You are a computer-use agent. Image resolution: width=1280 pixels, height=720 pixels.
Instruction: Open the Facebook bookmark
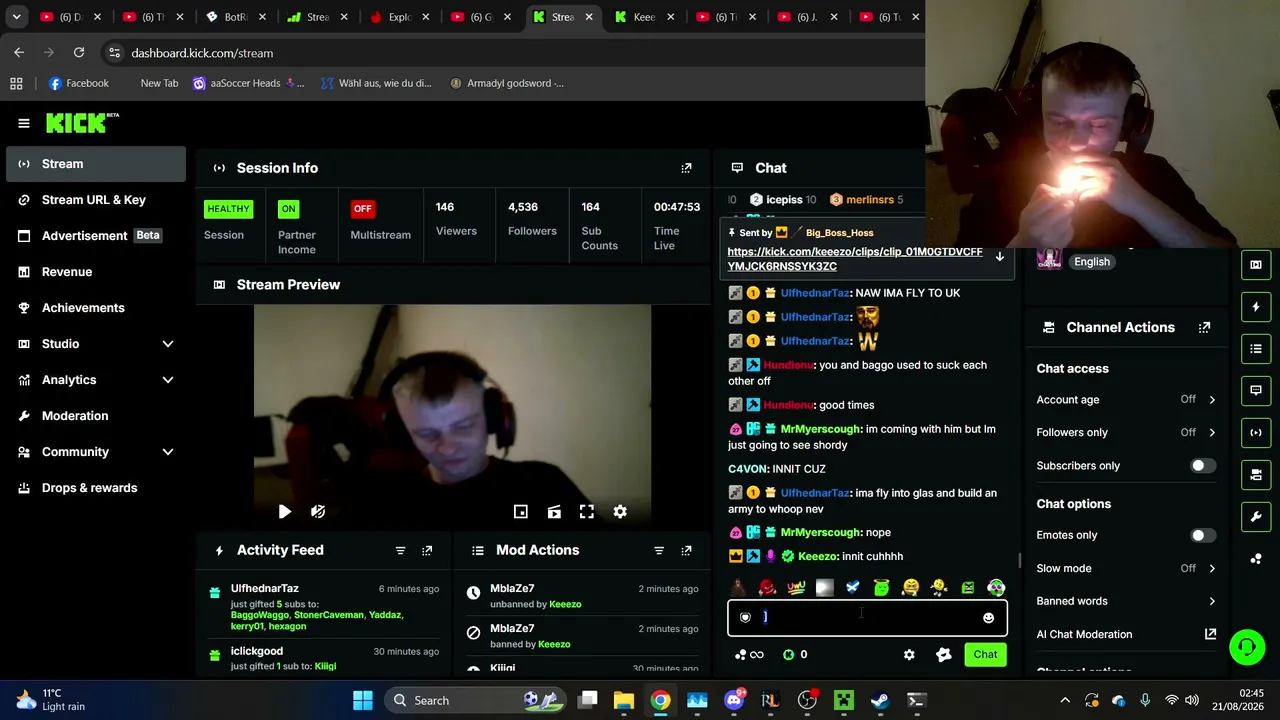78,83
